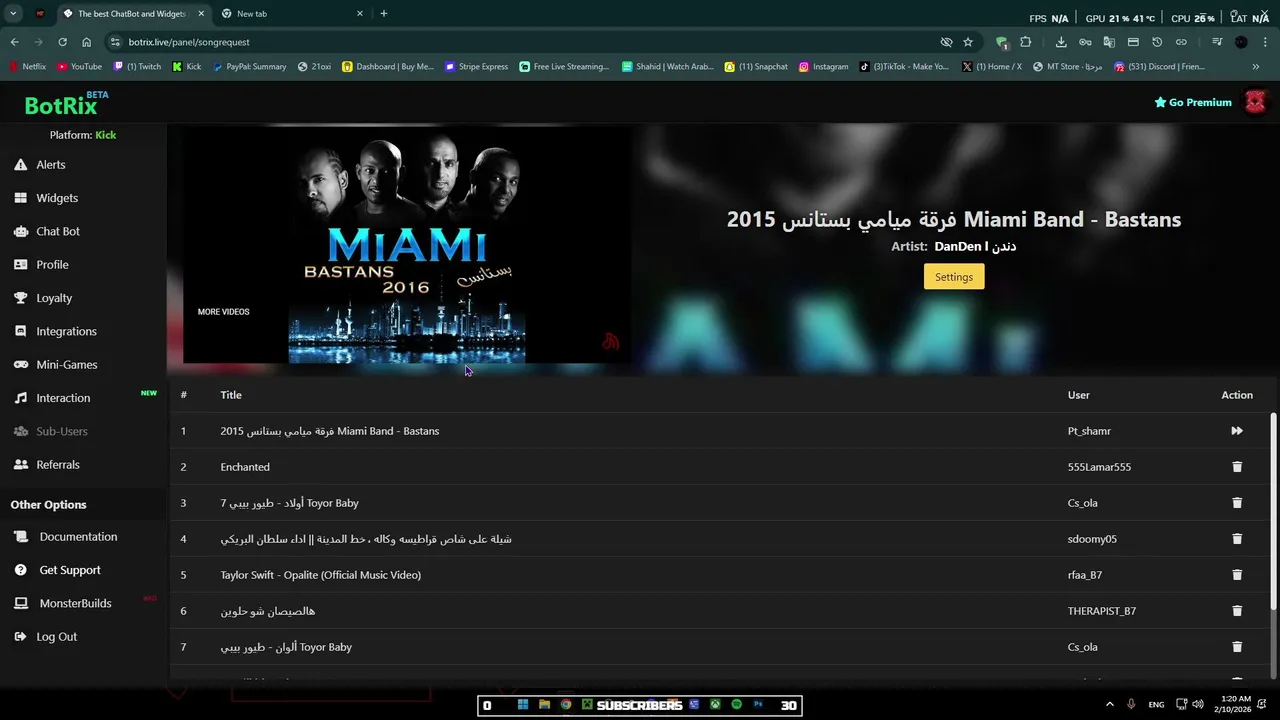Open song request Settings
1280x720 pixels.
coord(954,277)
